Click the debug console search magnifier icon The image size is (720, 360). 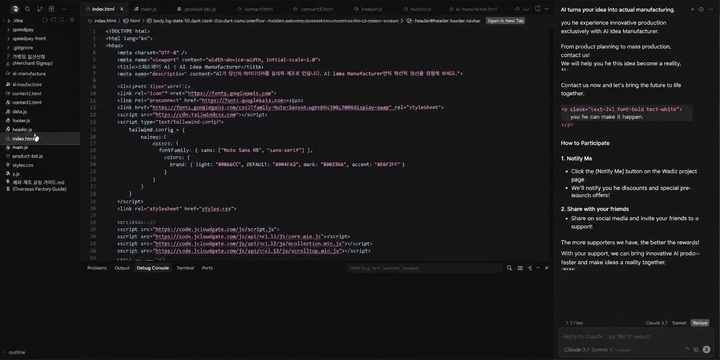click(509, 268)
